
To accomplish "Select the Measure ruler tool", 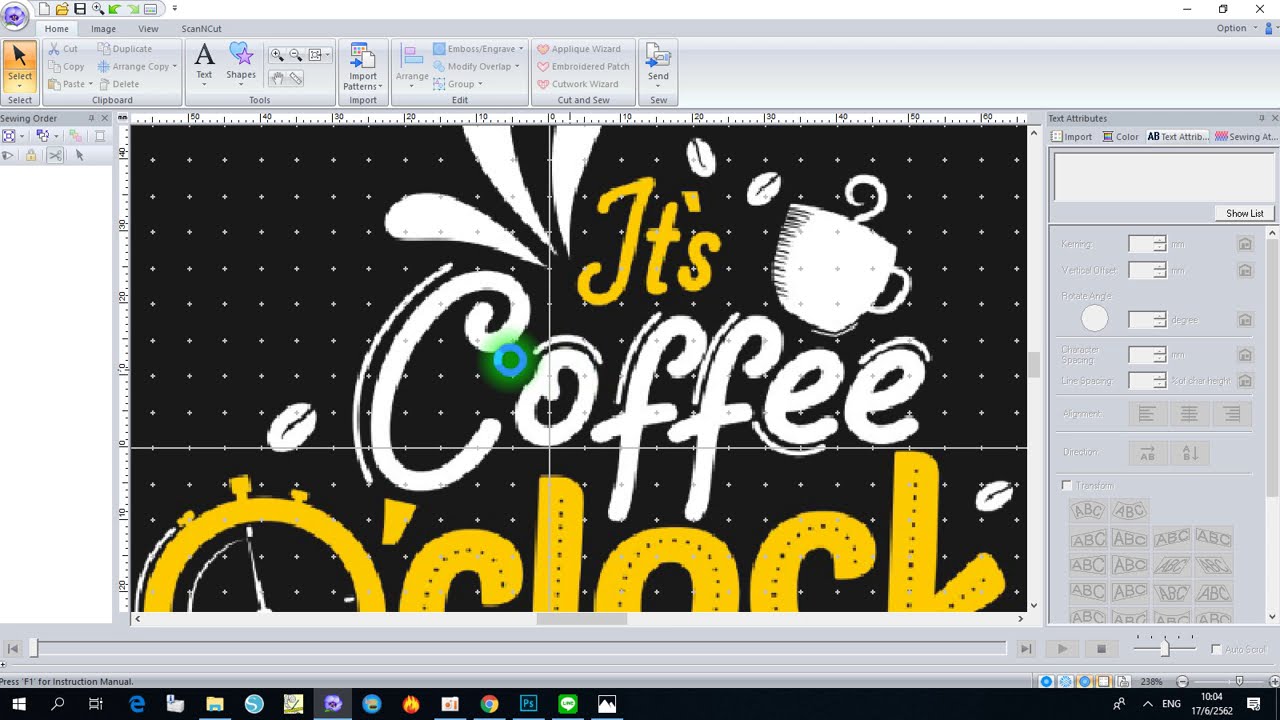I will point(296,78).
